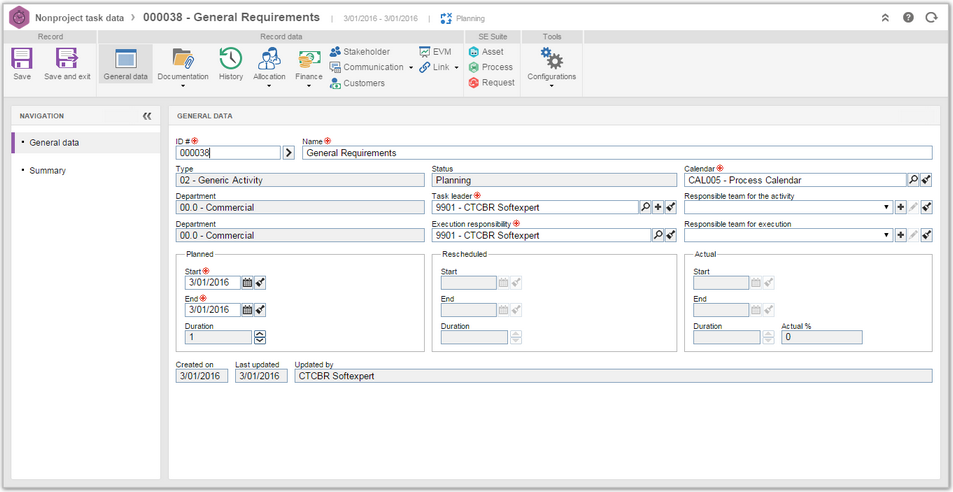Expand the Configurations dropdown arrow
Viewport: 953px width, 492px height.
[x=552, y=86]
